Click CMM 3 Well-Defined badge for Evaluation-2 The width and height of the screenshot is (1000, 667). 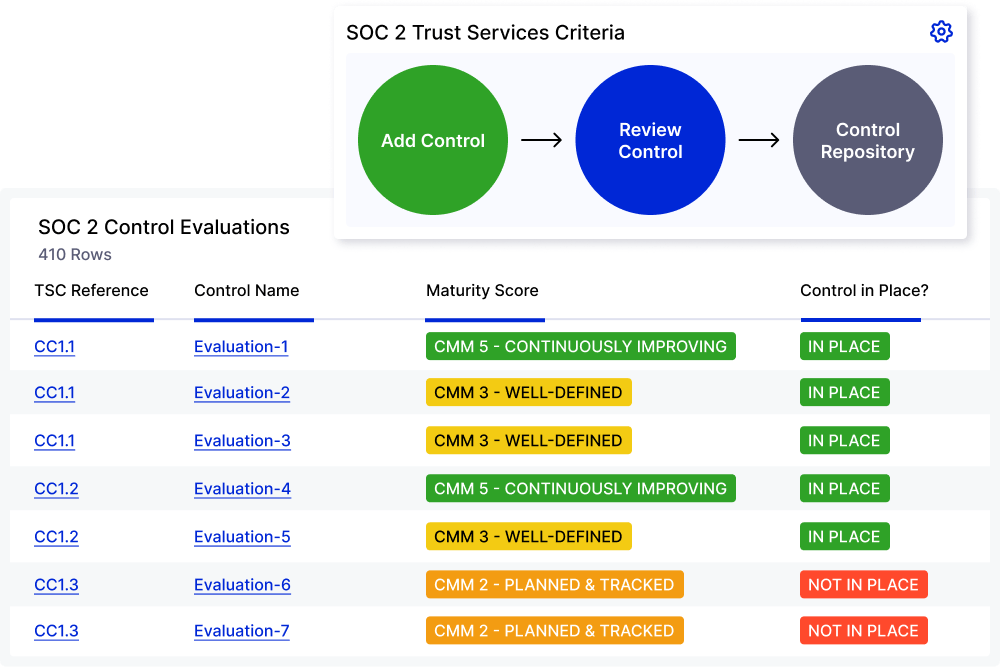(529, 392)
